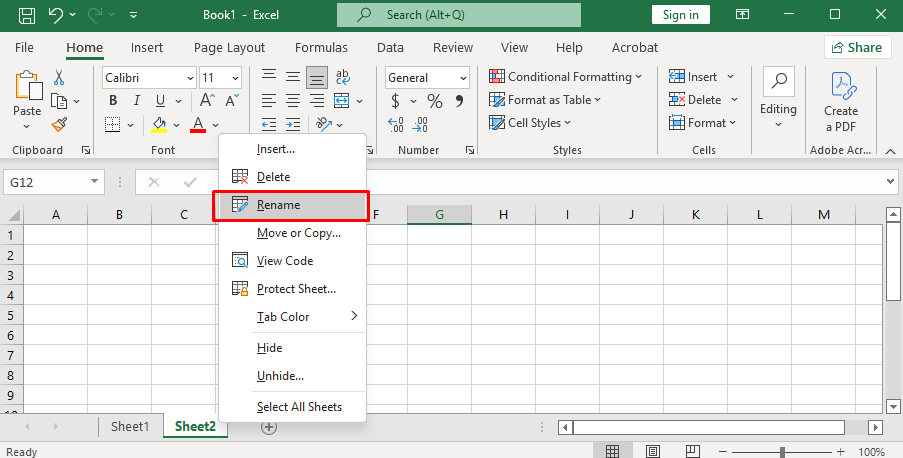Image resolution: width=903 pixels, height=458 pixels.
Task: Click the Name Box showing G12
Action: [46, 182]
